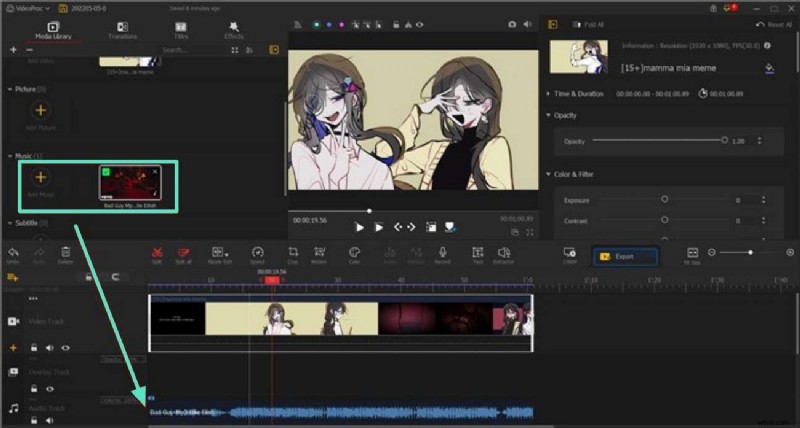Image resolution: width=800 pixels, height=428 pixels.
Task: Switch to the Transitions tab
Action: [x=123, y=30]
